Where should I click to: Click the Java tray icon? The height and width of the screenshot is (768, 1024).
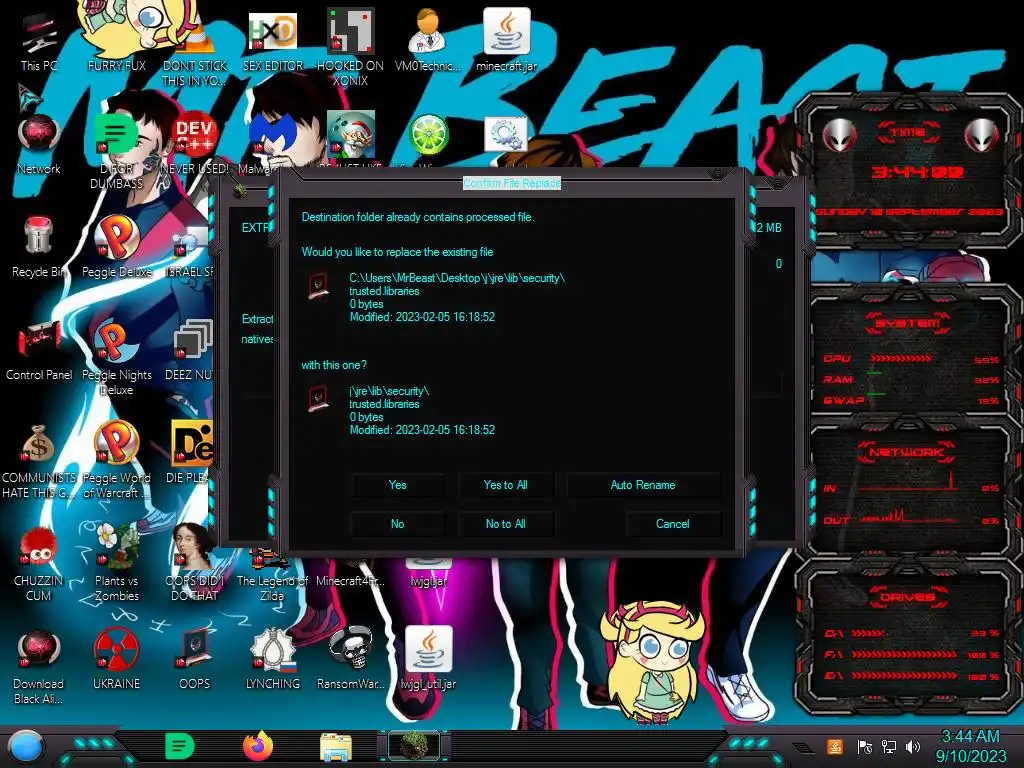point(835,746)
